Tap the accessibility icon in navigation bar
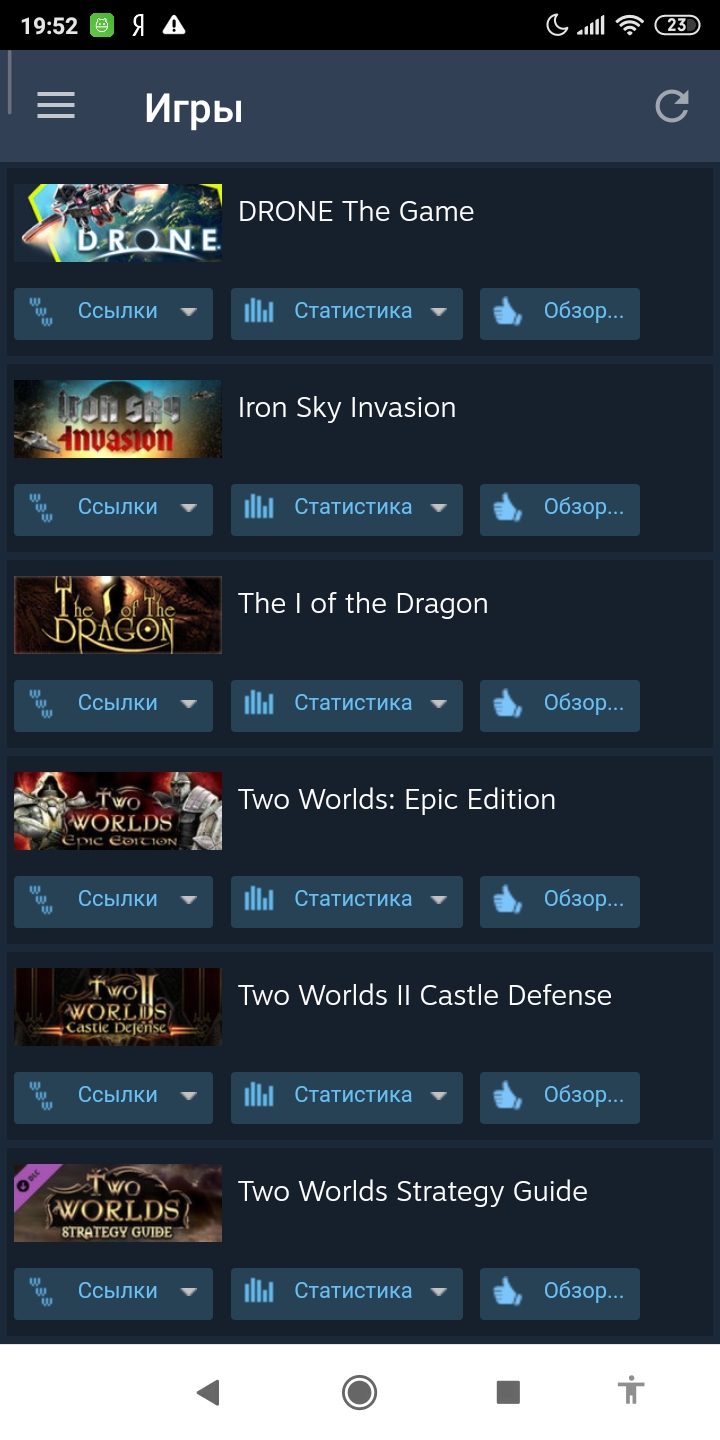The height and width of the screenshot is (1440, 720). 631,1391
